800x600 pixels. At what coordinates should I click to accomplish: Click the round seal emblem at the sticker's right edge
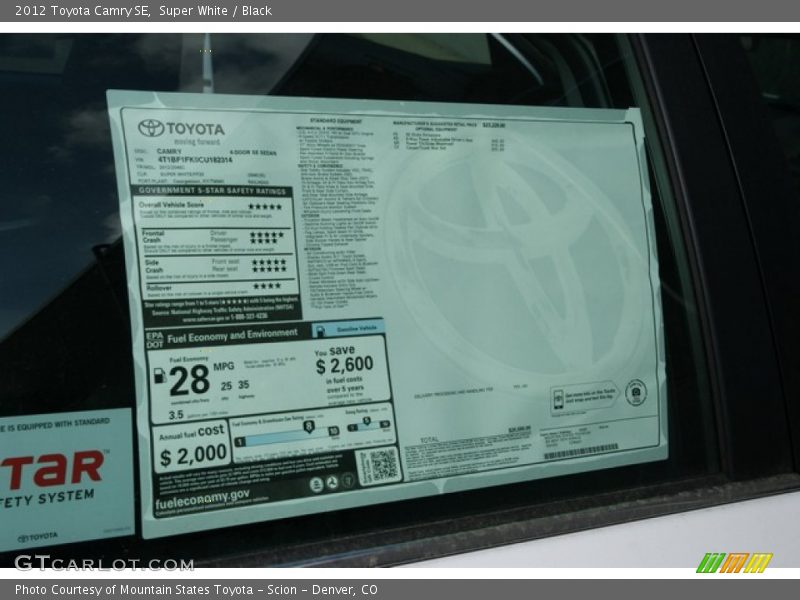pos(636,392)
